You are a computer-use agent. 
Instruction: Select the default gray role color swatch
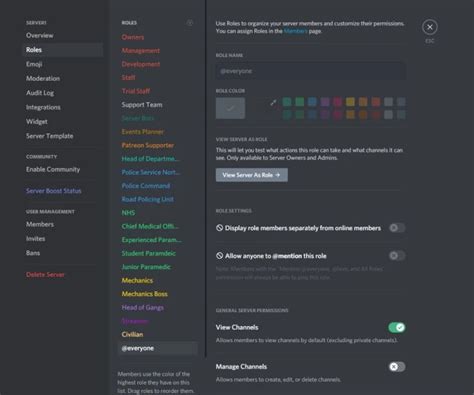(x=230, y=108)
